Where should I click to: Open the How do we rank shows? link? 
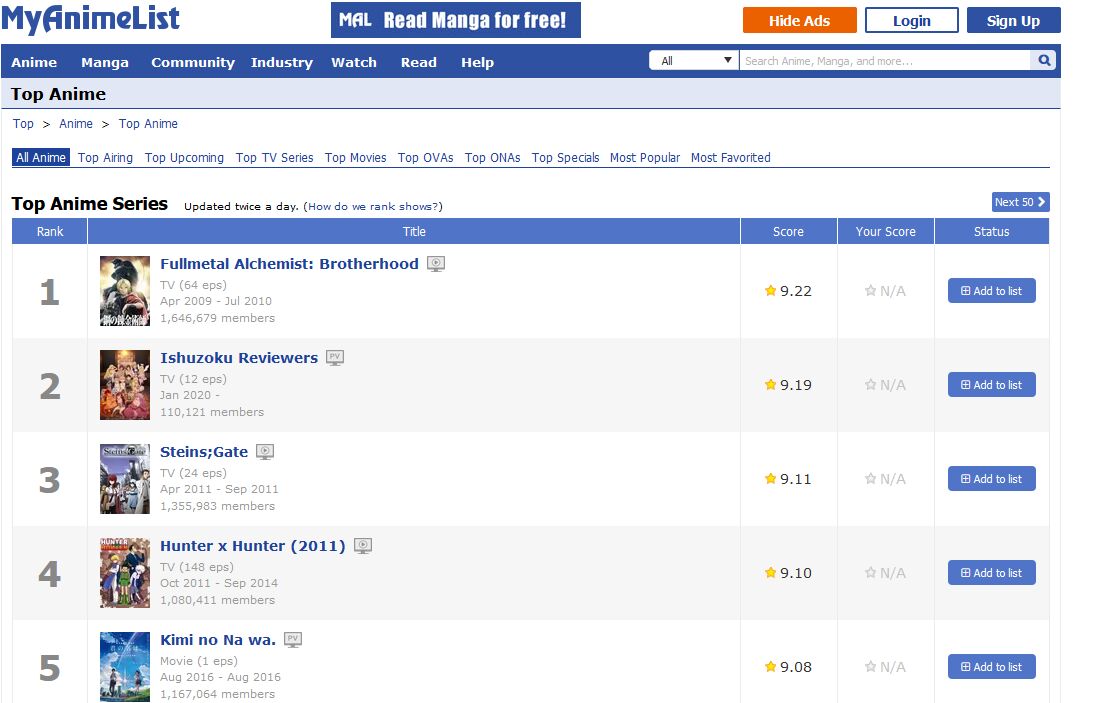[373, 206]
